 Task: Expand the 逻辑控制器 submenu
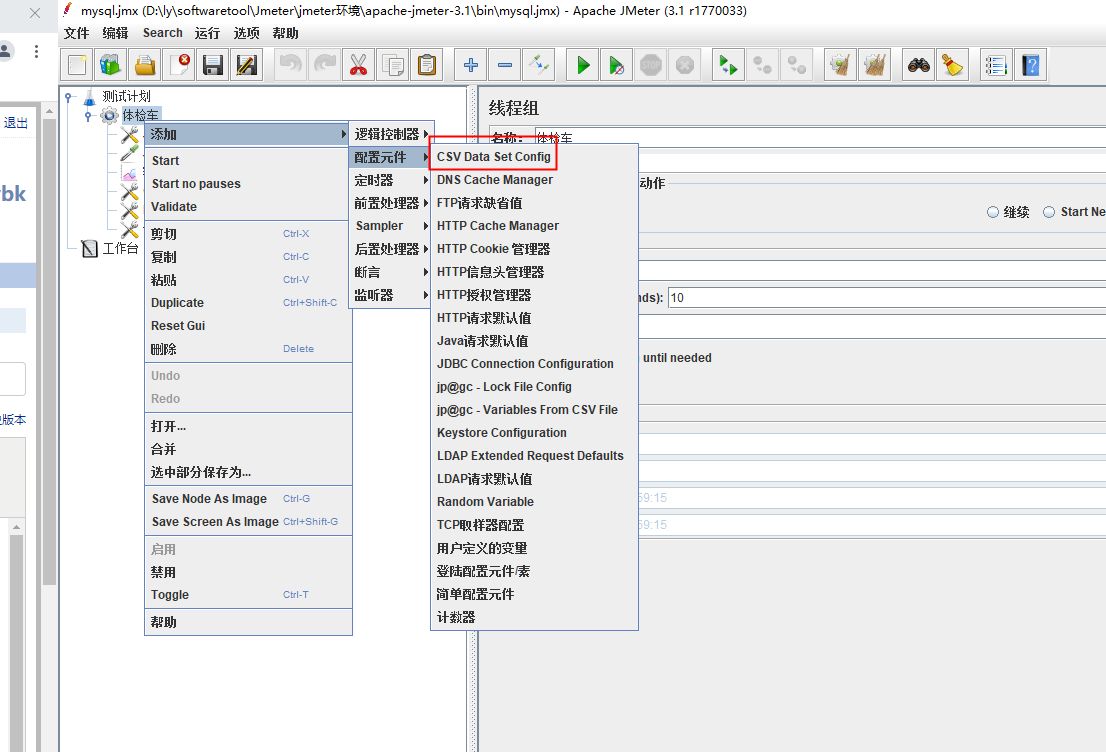pos(391,134)
